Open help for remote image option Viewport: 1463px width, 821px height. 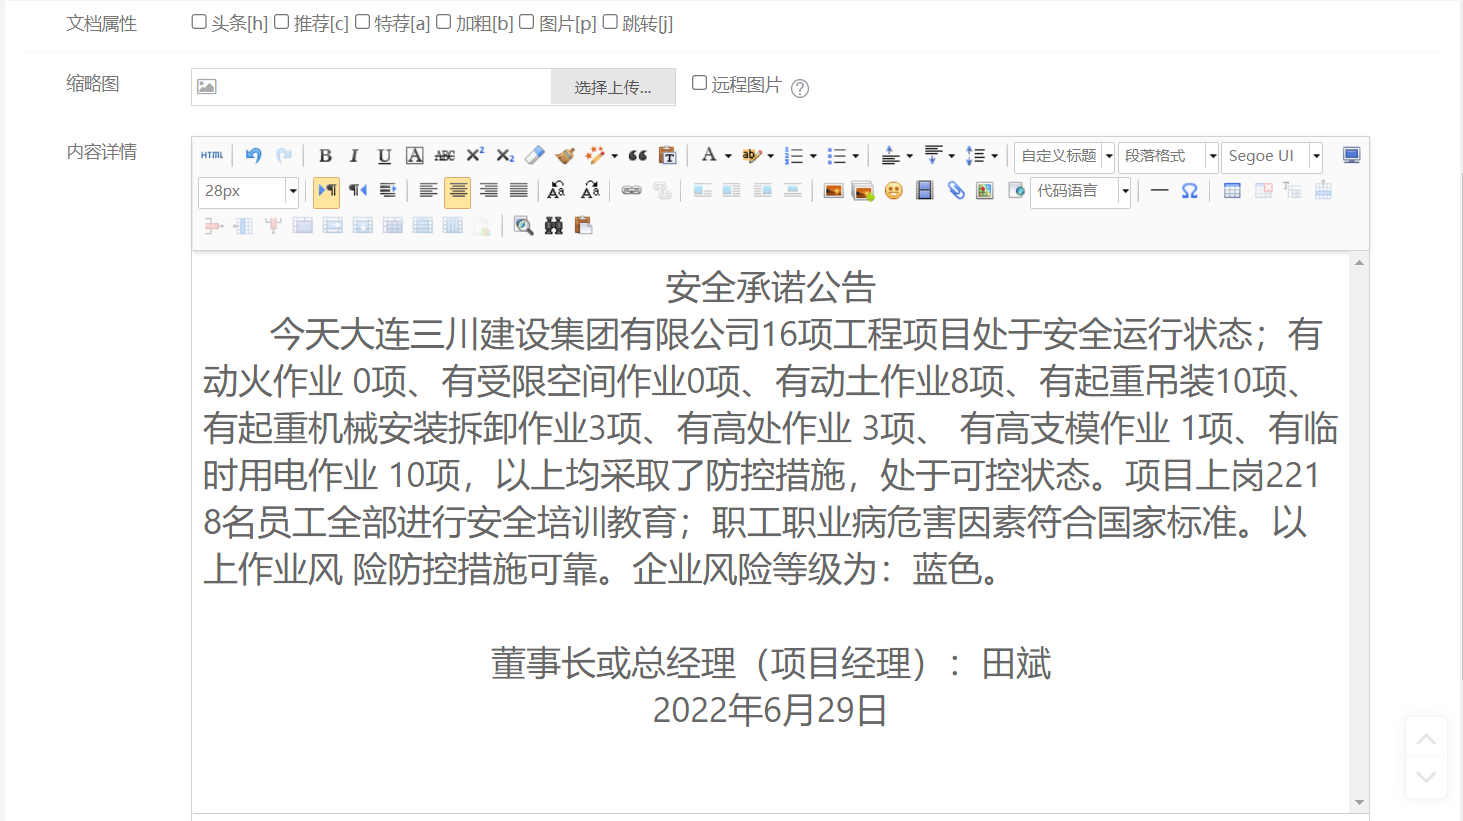click(800, 88)
